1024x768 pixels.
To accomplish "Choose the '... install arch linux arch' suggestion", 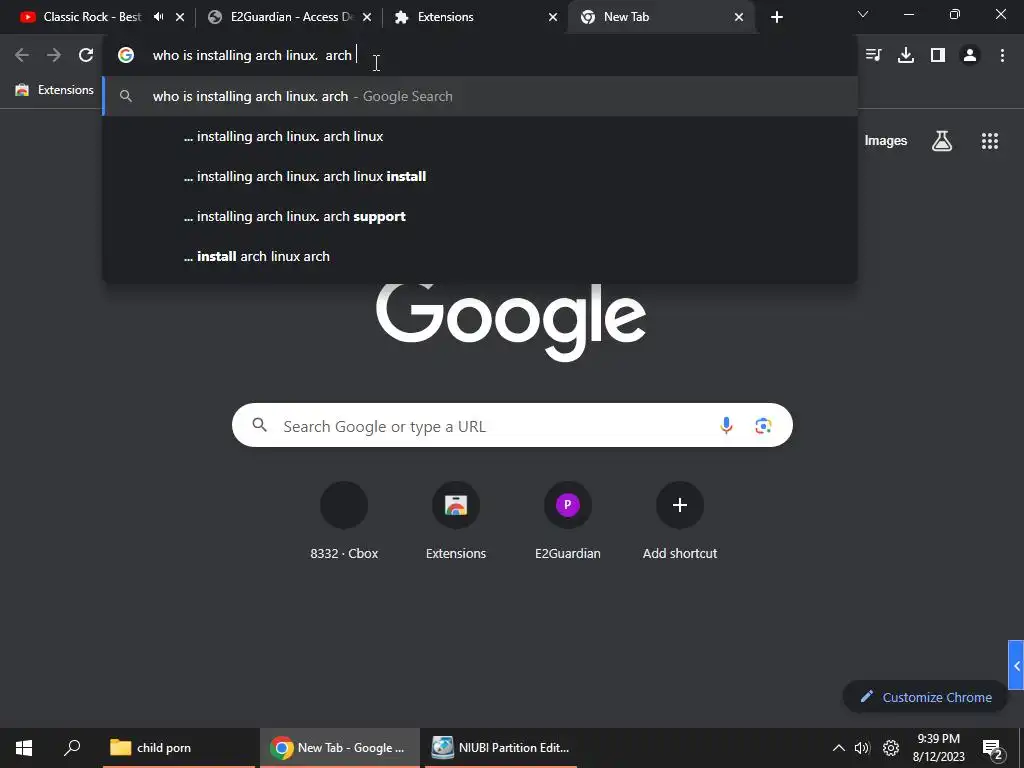I will 480,256.
